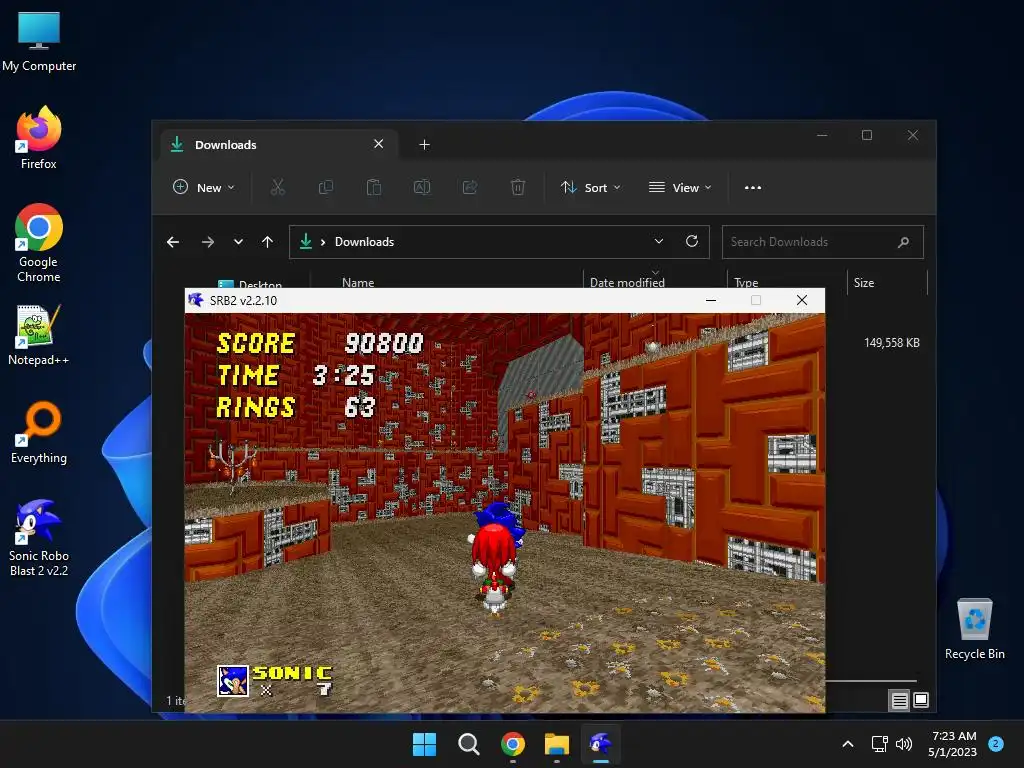Open the Windows Start menu
1024x768 pixels.
pyautogui.click(x=424, y=744)
